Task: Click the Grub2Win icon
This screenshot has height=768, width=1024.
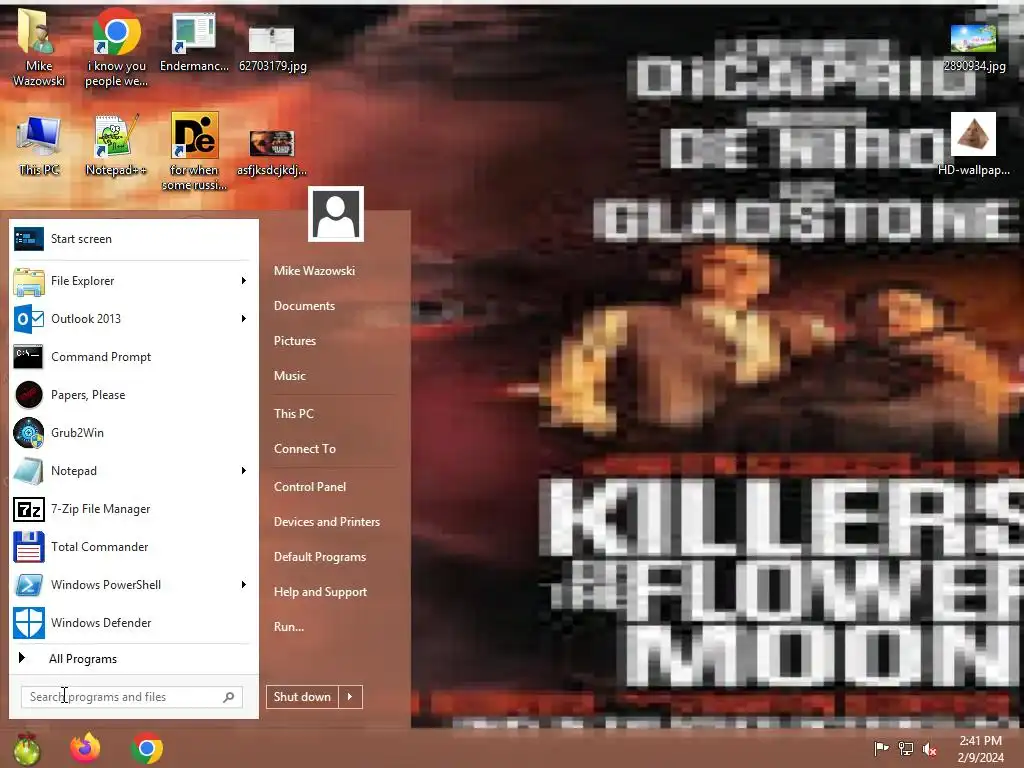Action: pyautogui.click(x=29, y=432)
